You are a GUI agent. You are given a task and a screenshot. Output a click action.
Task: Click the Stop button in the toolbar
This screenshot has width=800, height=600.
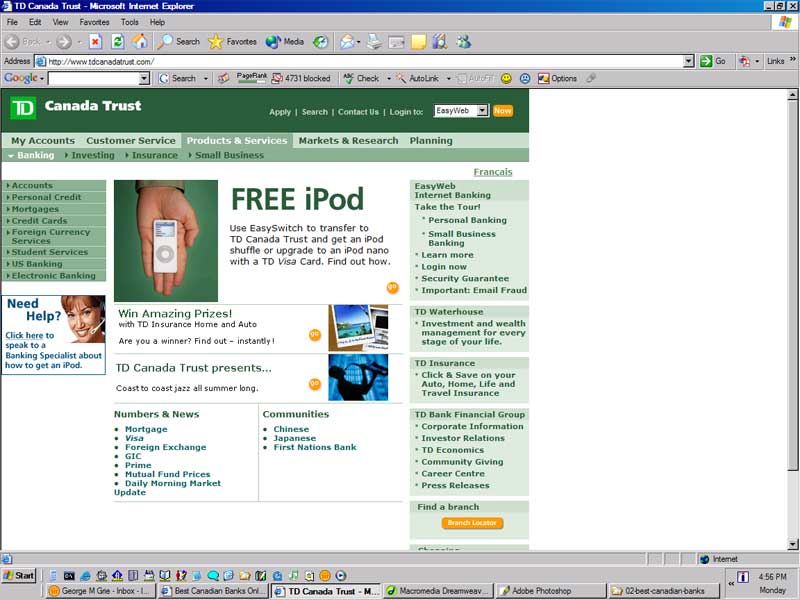(95, 42)
